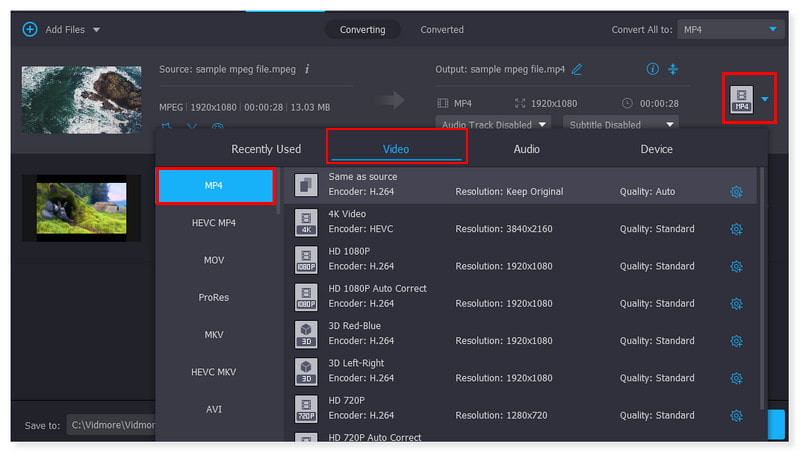The width and height of the screenshot is (800, 453).
Task: Click the output info circle icon
Action: 653,69
